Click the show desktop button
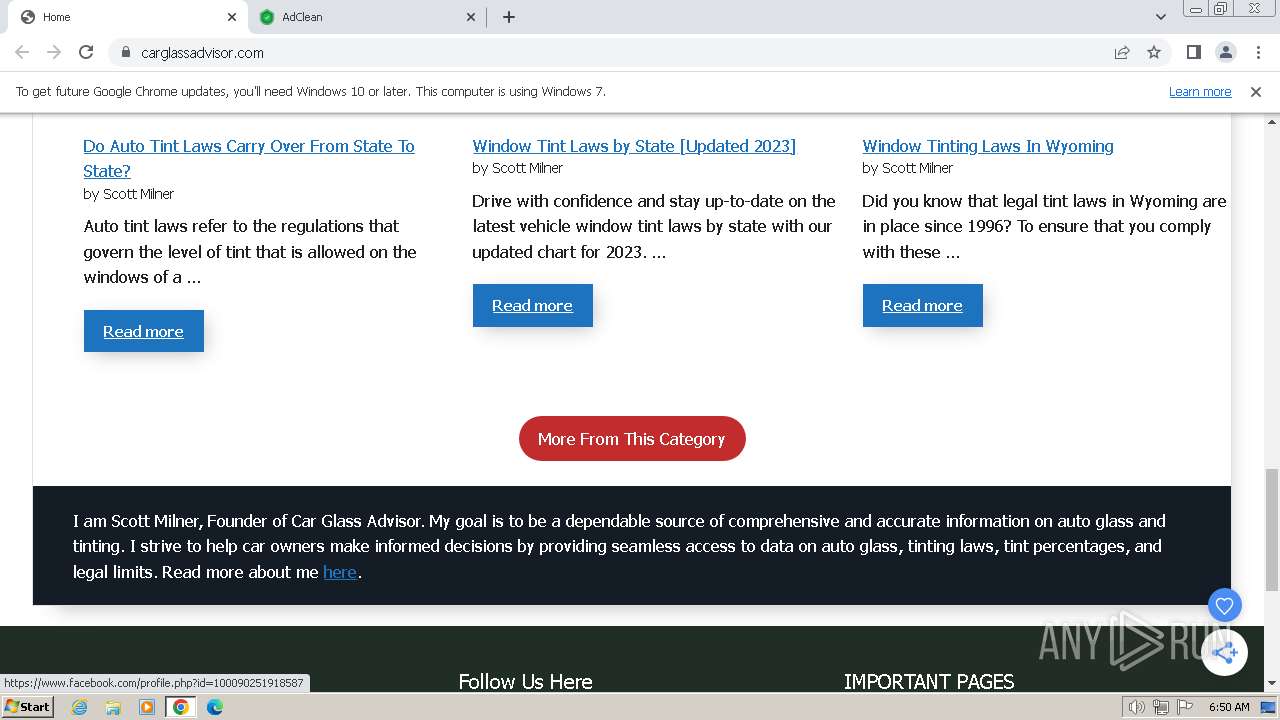 pyautogui.click(x=1268, y=707)
